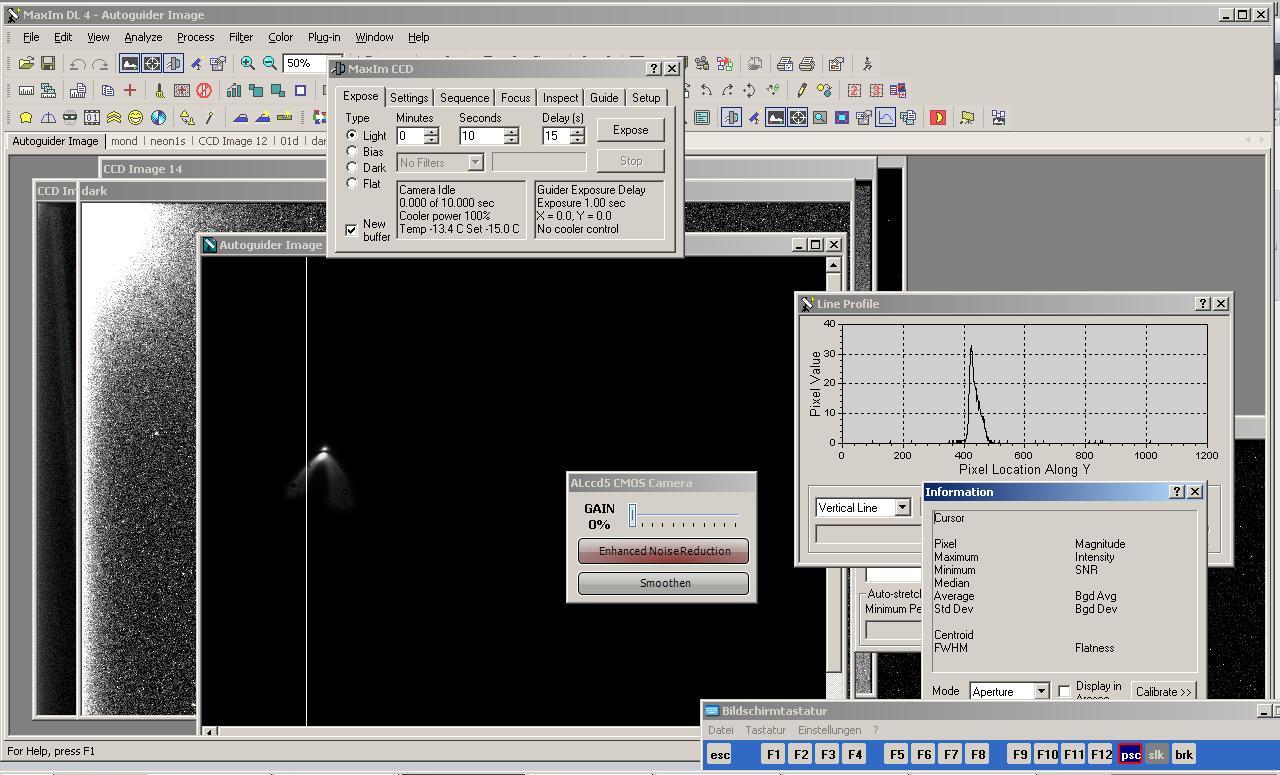Click the Open file folder icon

pos(25,64)
